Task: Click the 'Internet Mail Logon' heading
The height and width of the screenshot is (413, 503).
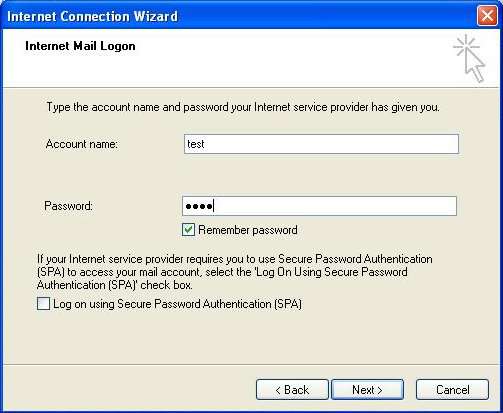Action: (x=80, y=46)
